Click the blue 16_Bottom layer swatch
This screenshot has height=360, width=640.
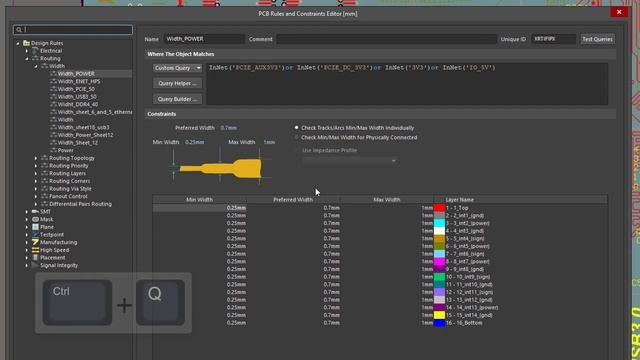[x=439, y=323]
